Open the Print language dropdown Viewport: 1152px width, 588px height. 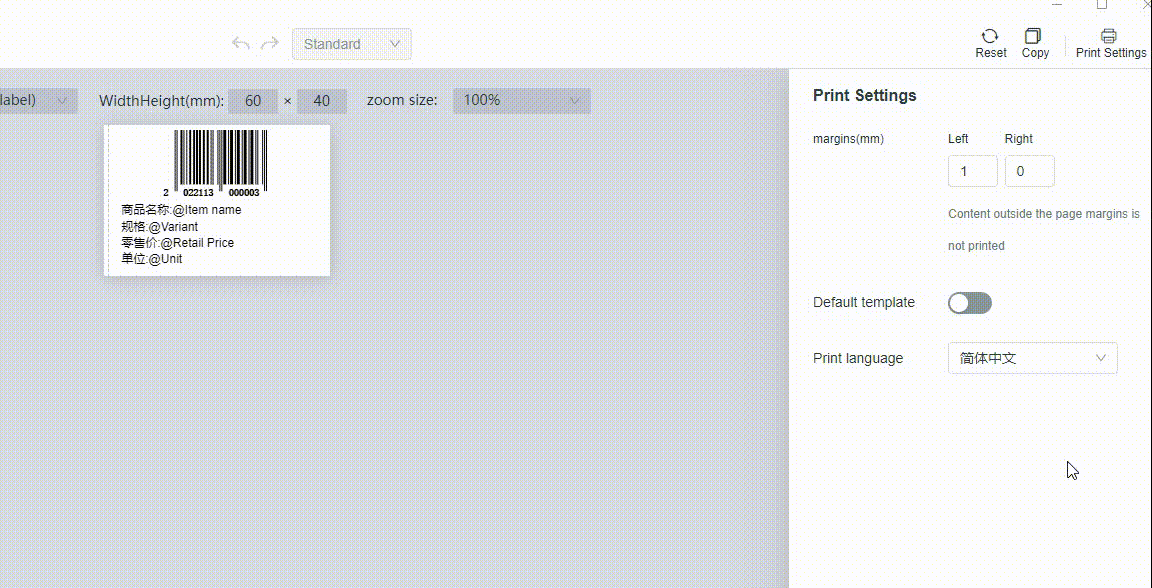pyautogui.click(x=1032, y=358)
